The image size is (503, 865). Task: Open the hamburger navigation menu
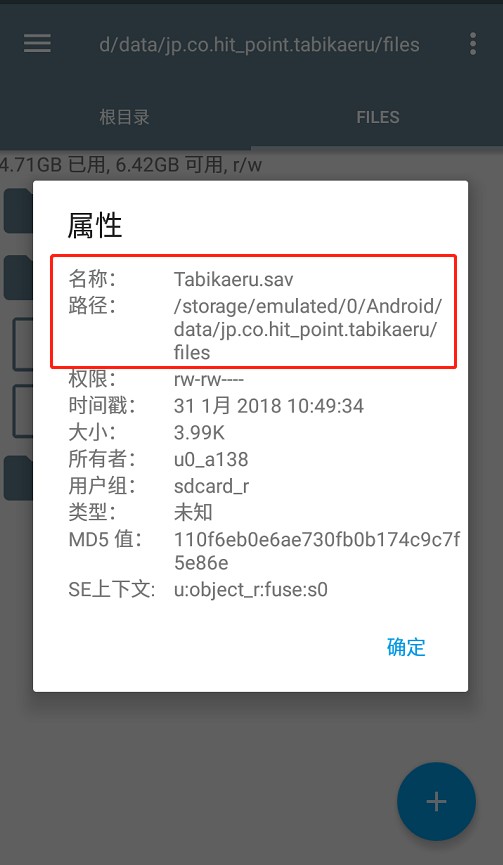37,44
